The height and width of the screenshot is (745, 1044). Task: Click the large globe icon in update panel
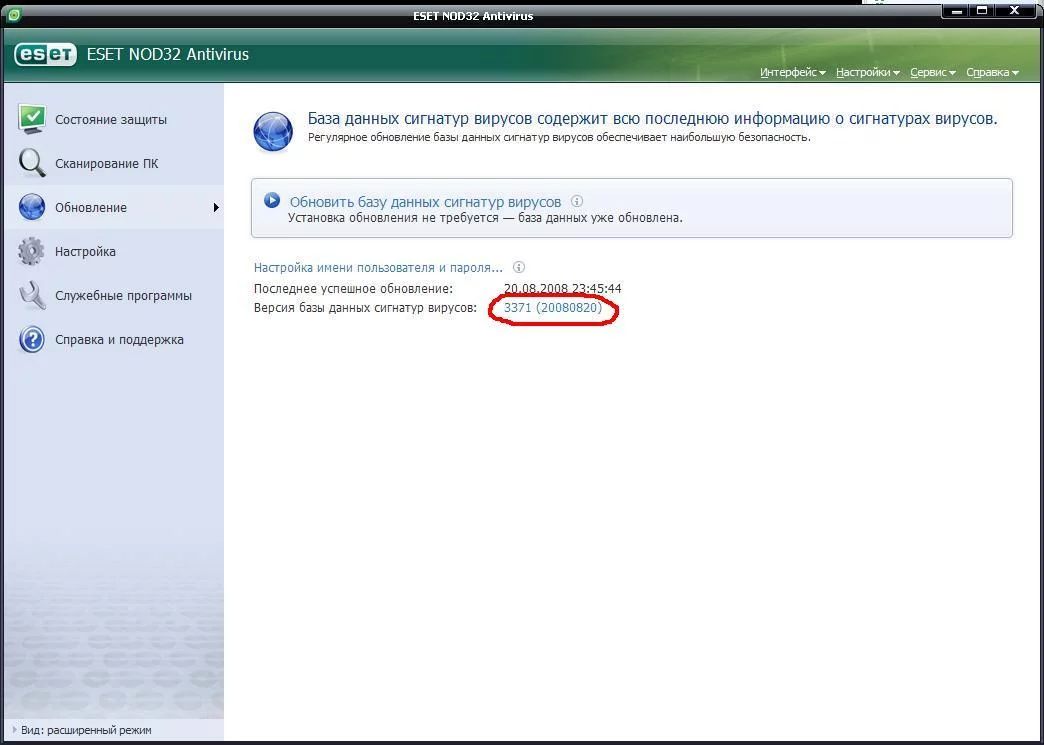click(273, 132)
